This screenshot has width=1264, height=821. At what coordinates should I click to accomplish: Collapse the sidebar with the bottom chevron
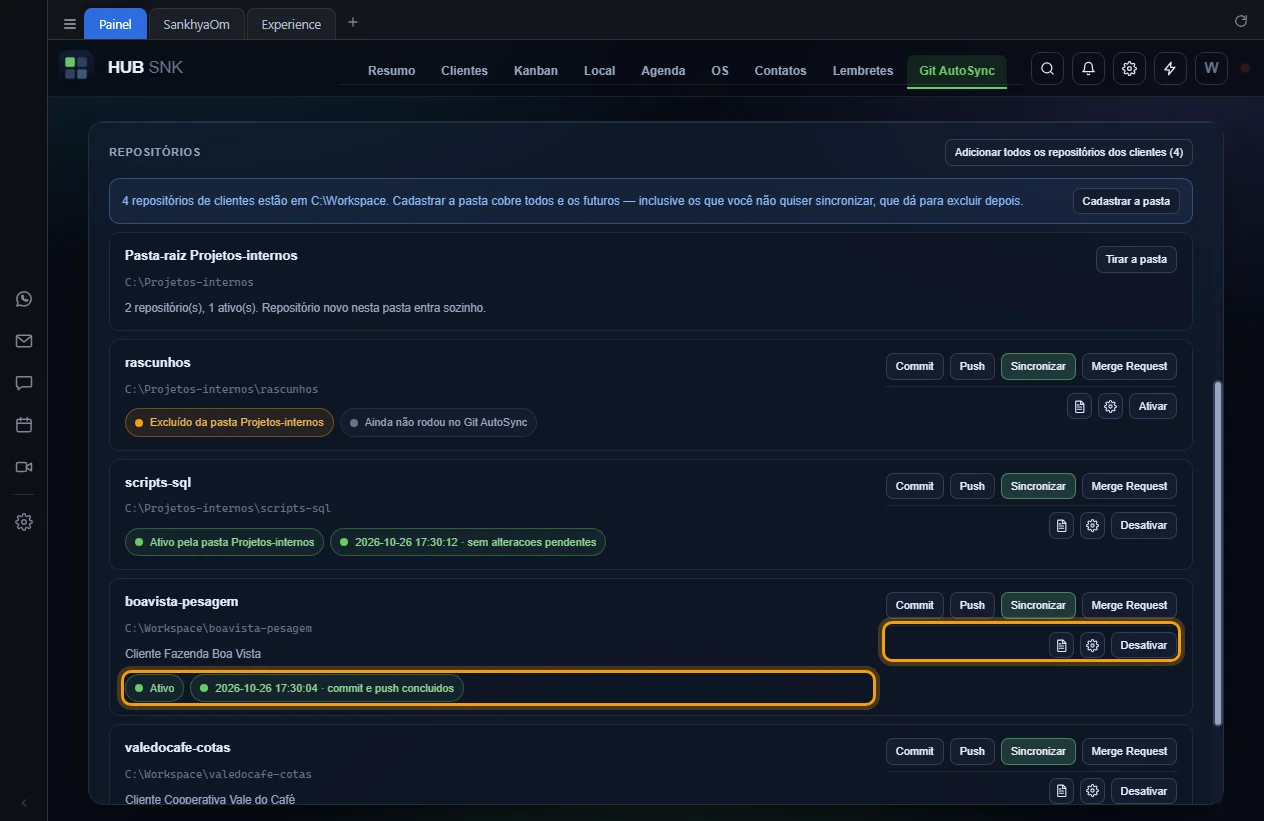tap(24, 803)
